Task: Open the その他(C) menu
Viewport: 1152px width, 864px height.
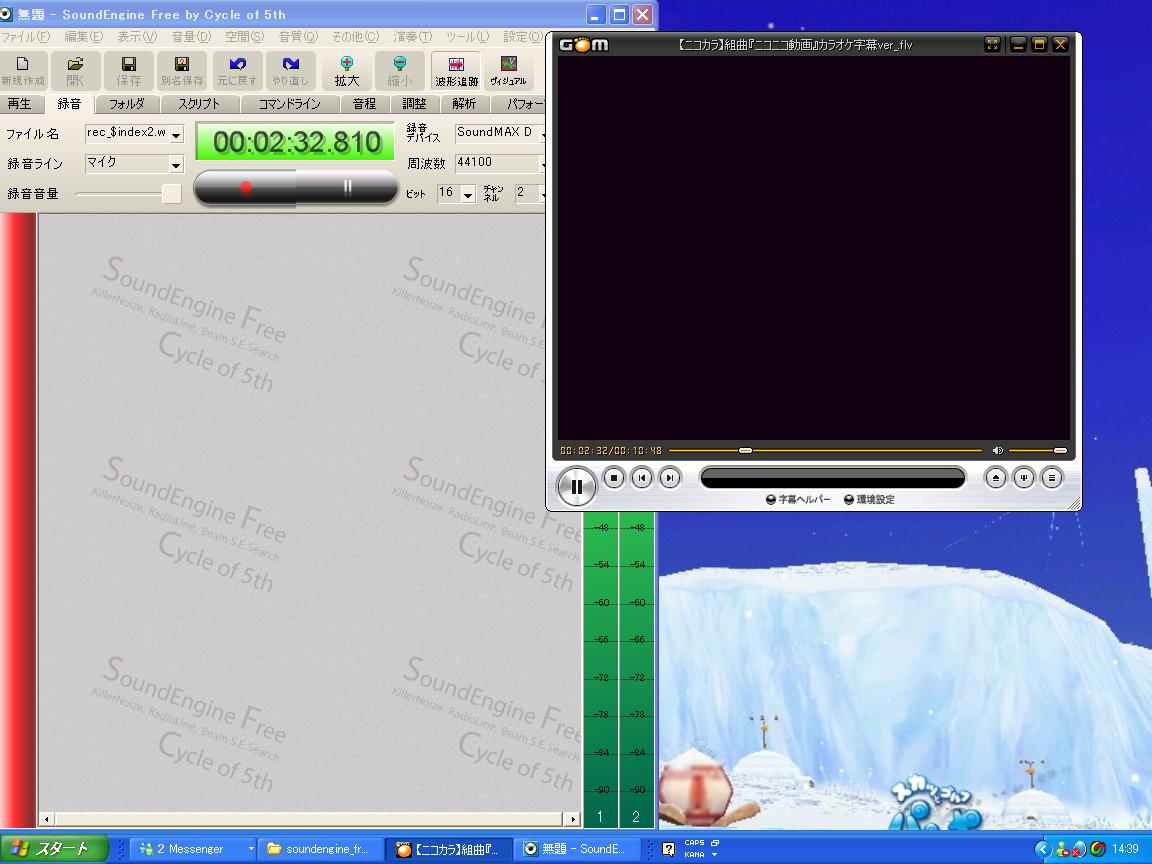Action: point(355,37)
